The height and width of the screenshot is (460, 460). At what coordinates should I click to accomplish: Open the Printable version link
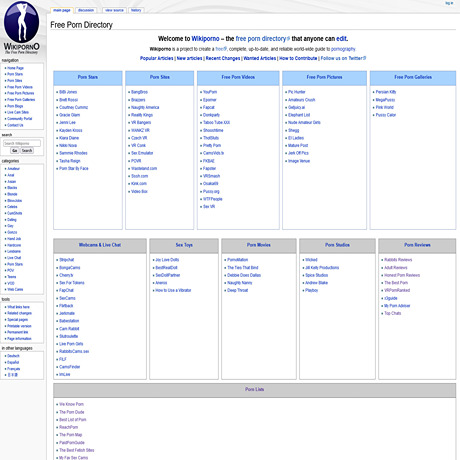[x=19, y=326]
